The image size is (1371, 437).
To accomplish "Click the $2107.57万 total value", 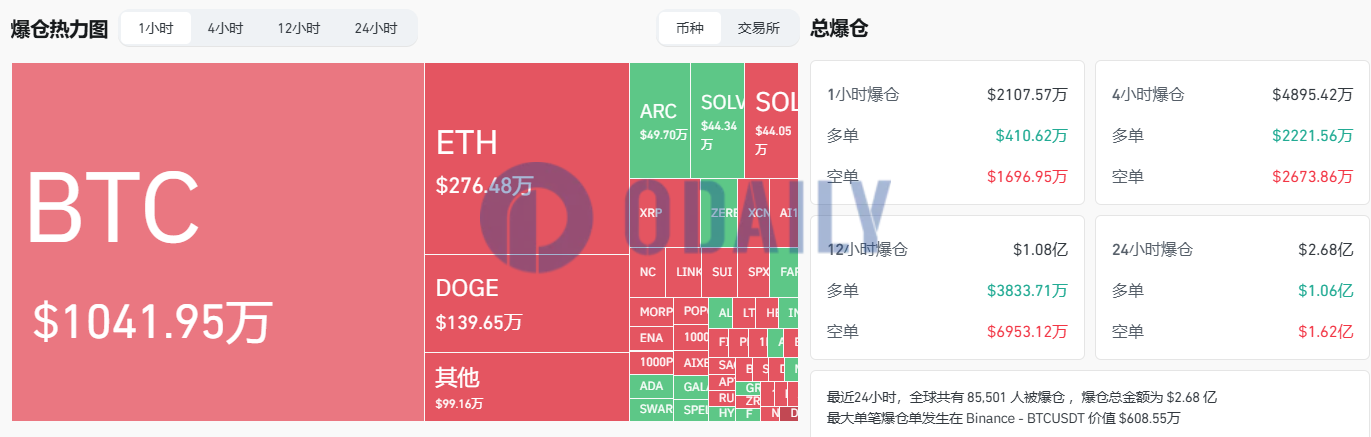I will click(x=1027, y=95).
